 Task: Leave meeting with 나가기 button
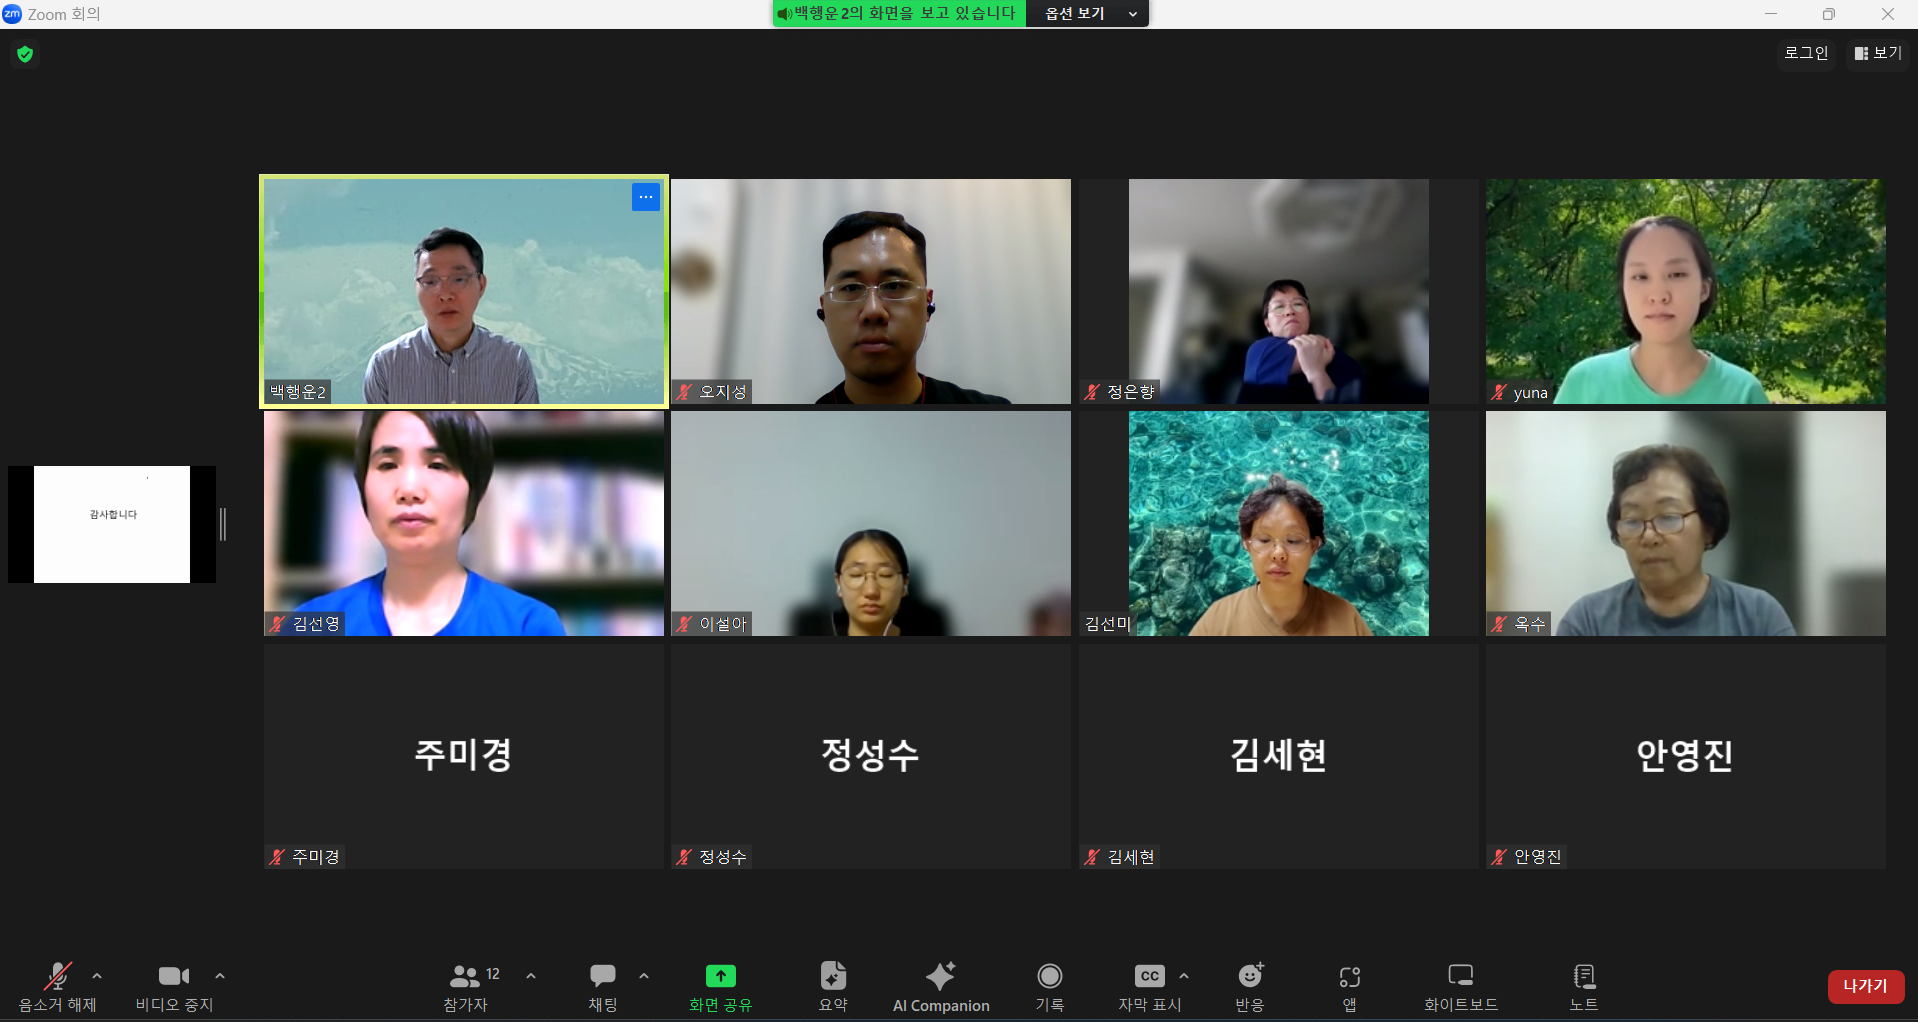tap(1866, 986)
